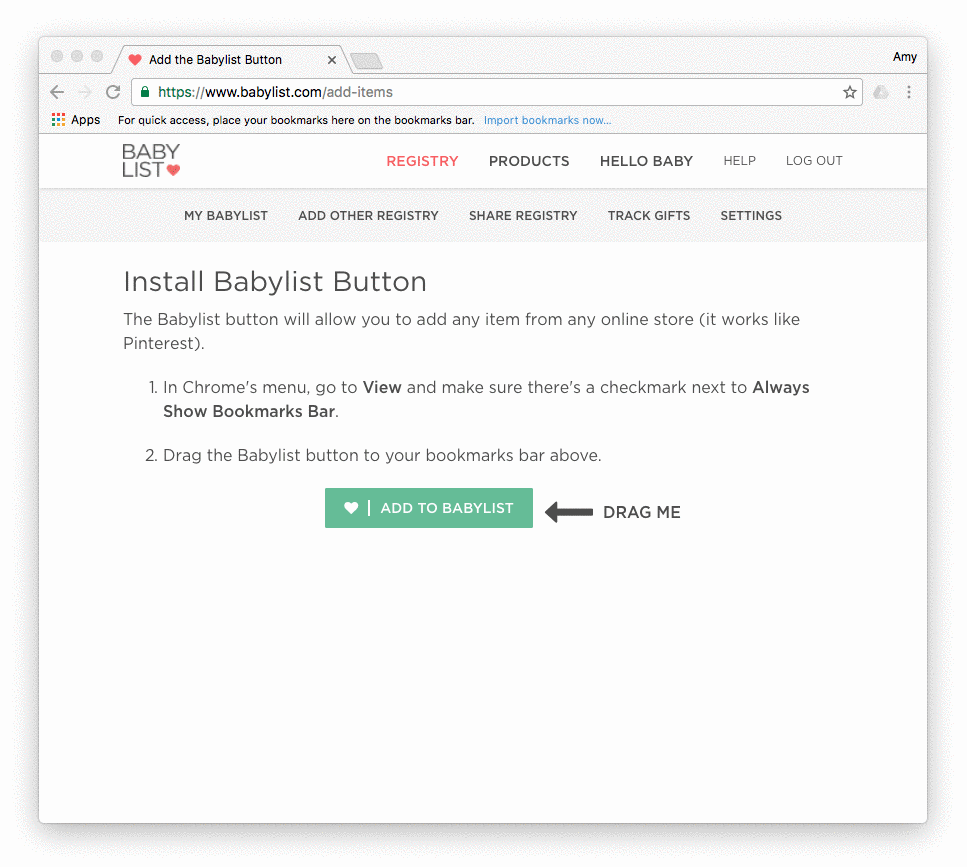Click the ADD TO BABYLIST button
Screen dimensions: 967x867
[429, 507]
